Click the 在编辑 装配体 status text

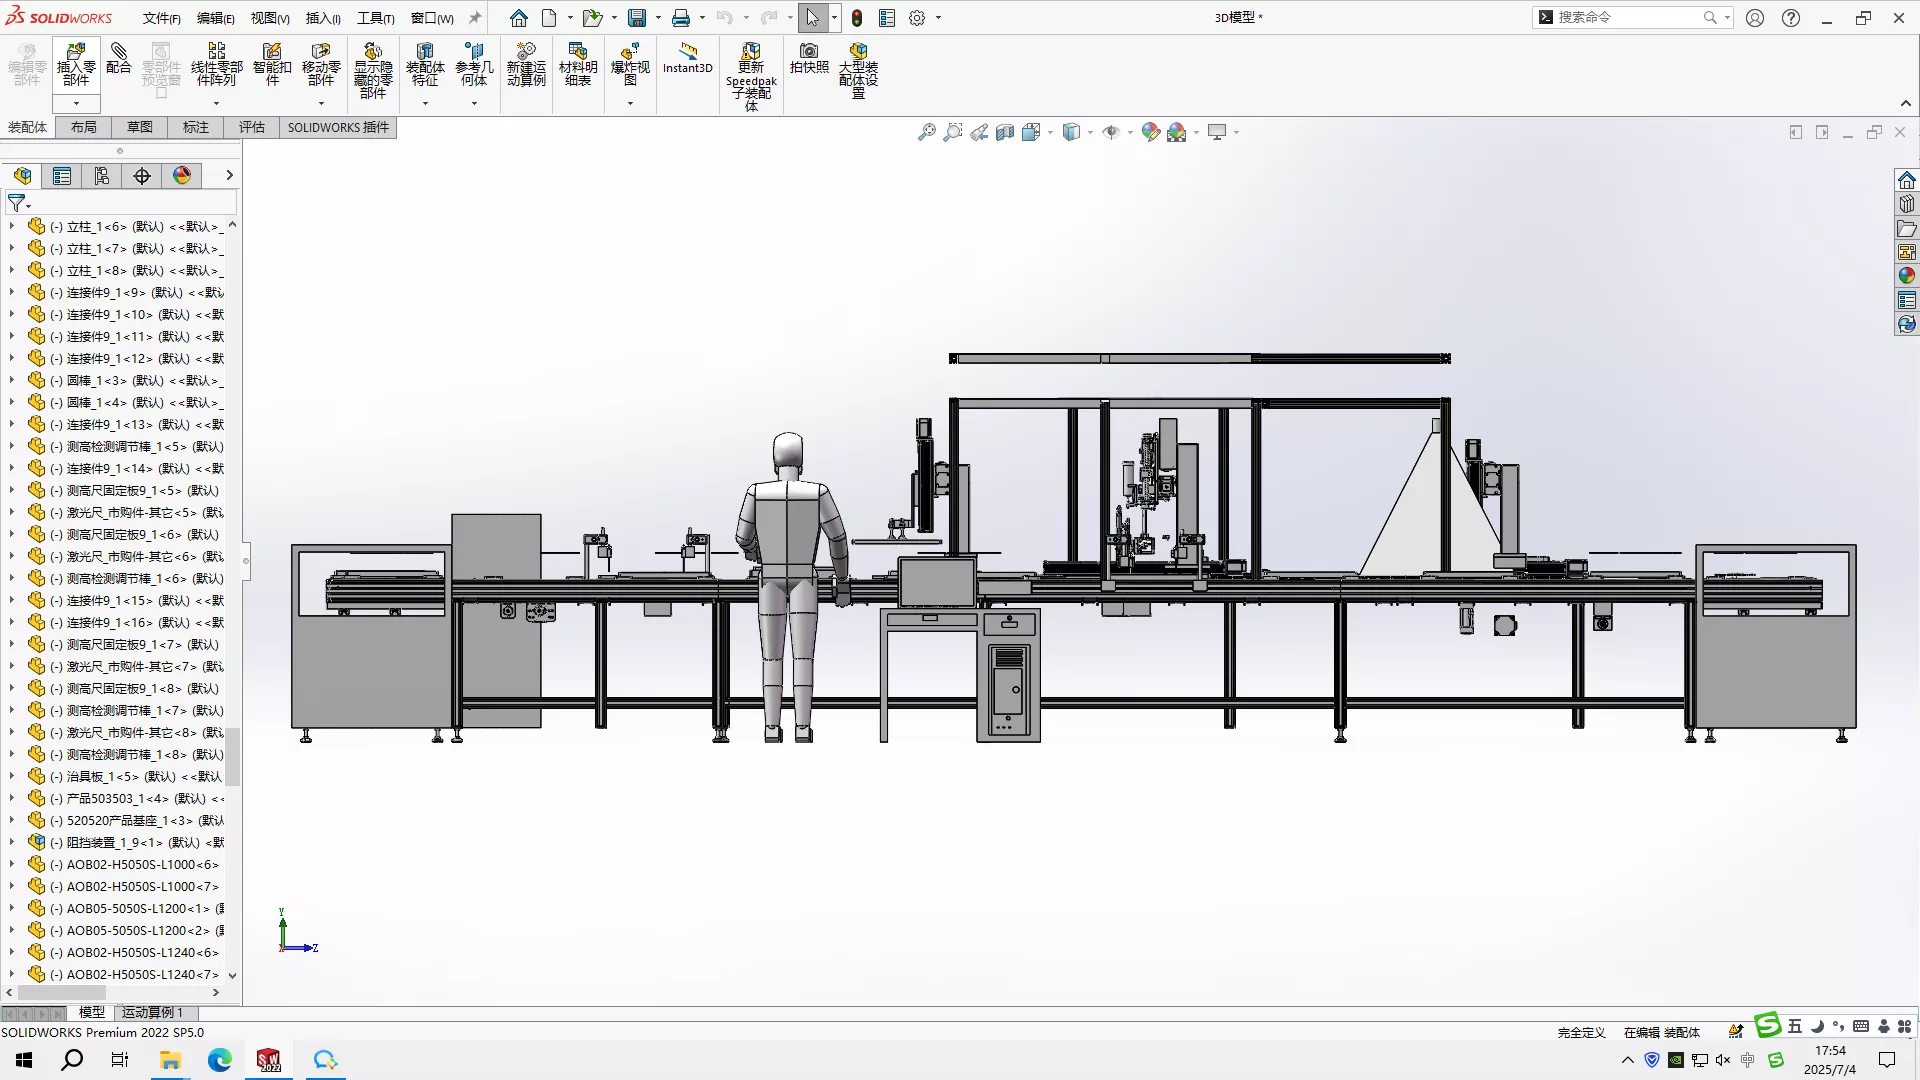[x=1662, y=1033]
